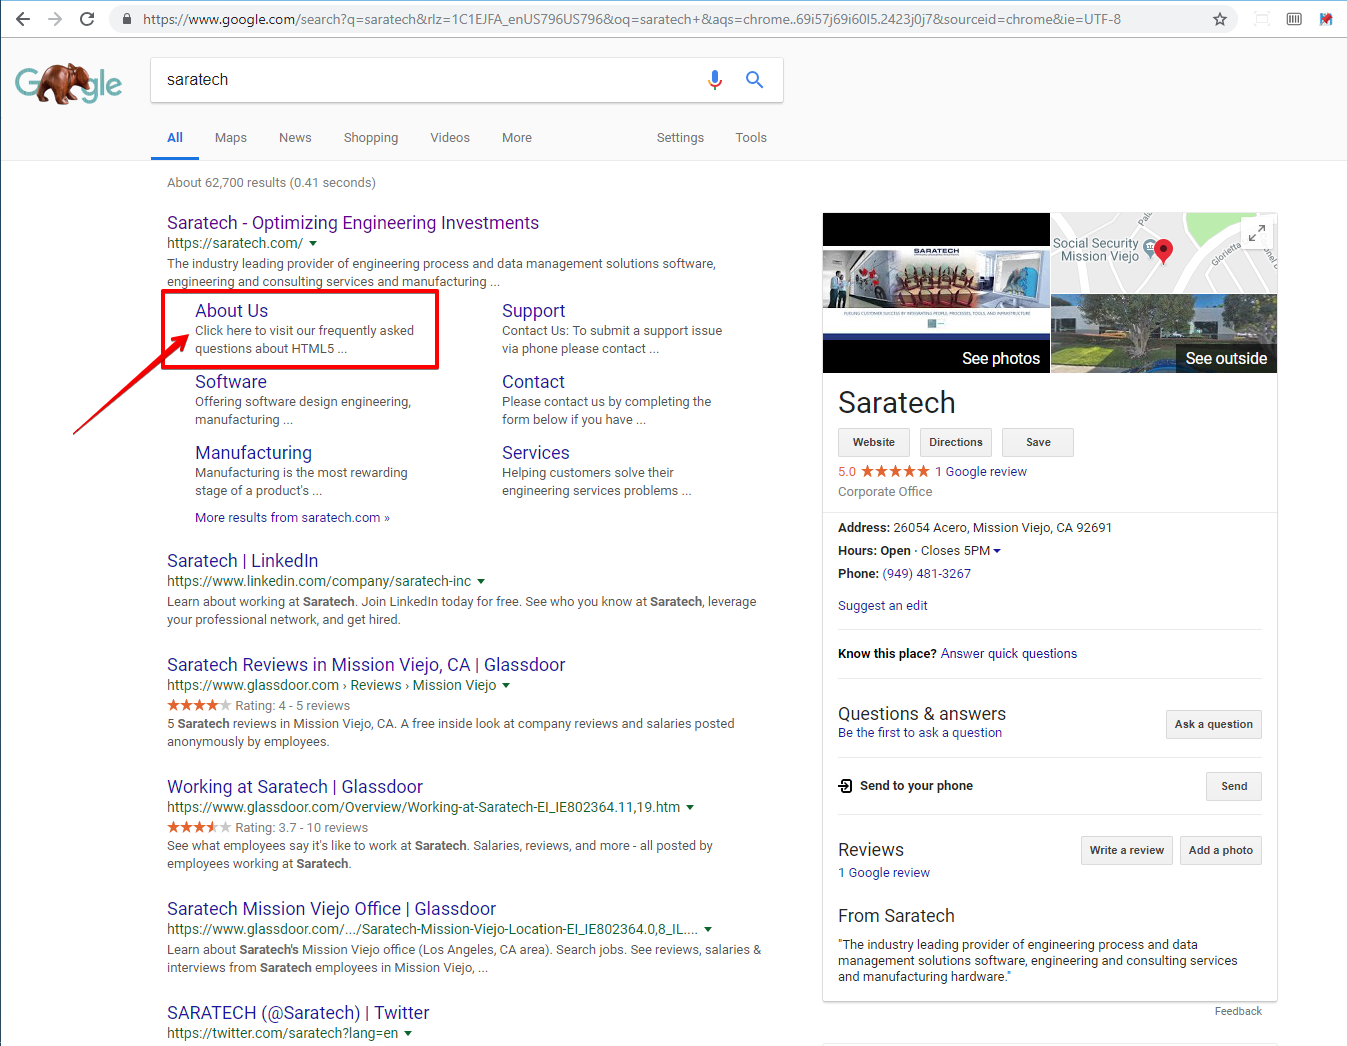
Task: Open the arrow after Working-at-Saratech URL
Action: [x=690, y=807]
